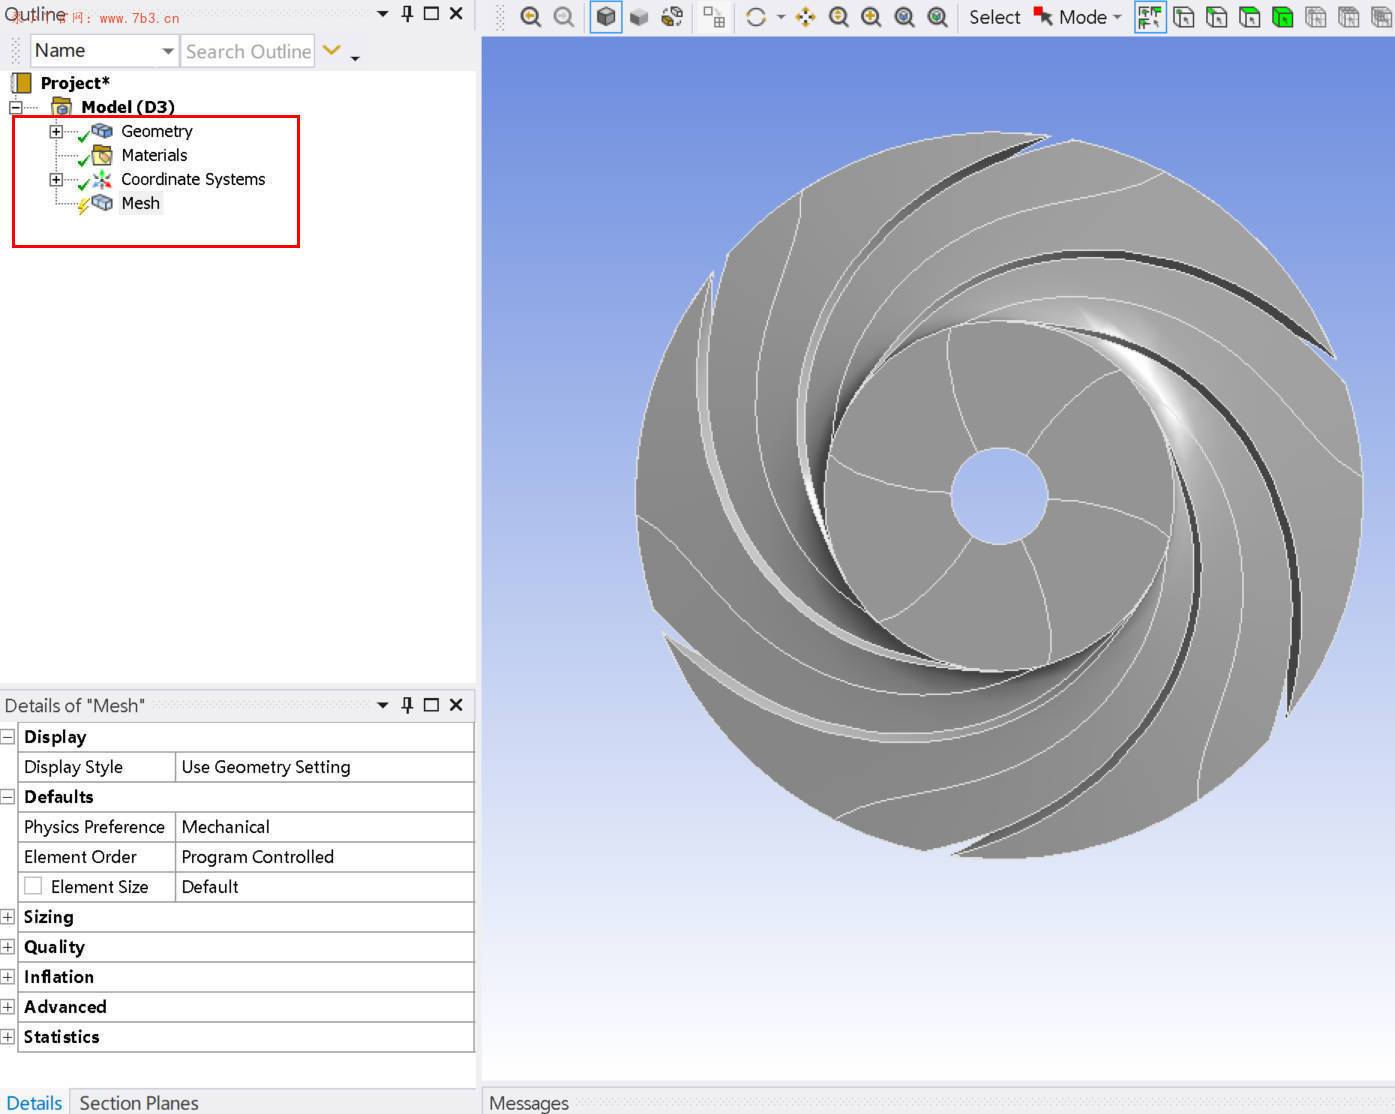Viewport: 1395px width, 1114px height.
Task: Select the Materials item in outline
Action: [x=154, y=155]
